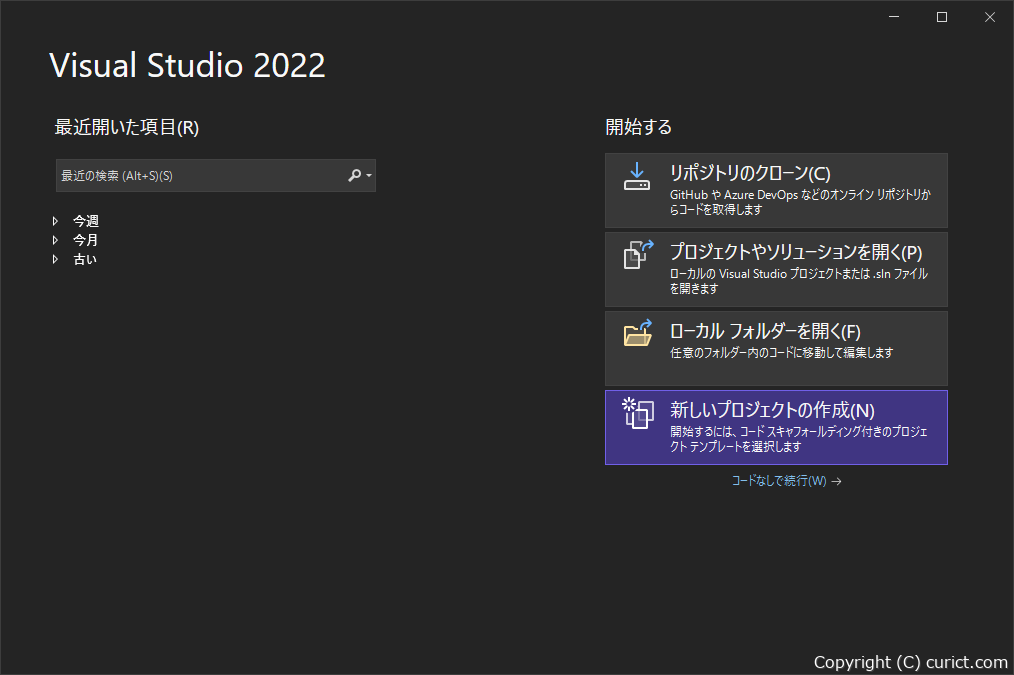Expand the 今月 recent items group
The image size is (1014, 675).
[x=57, y=239]
